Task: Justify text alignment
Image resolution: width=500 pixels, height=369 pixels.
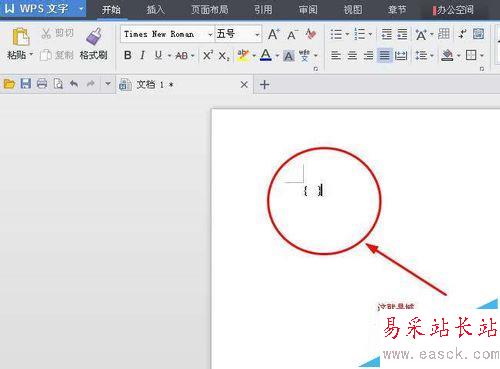Action: [384, 55]
